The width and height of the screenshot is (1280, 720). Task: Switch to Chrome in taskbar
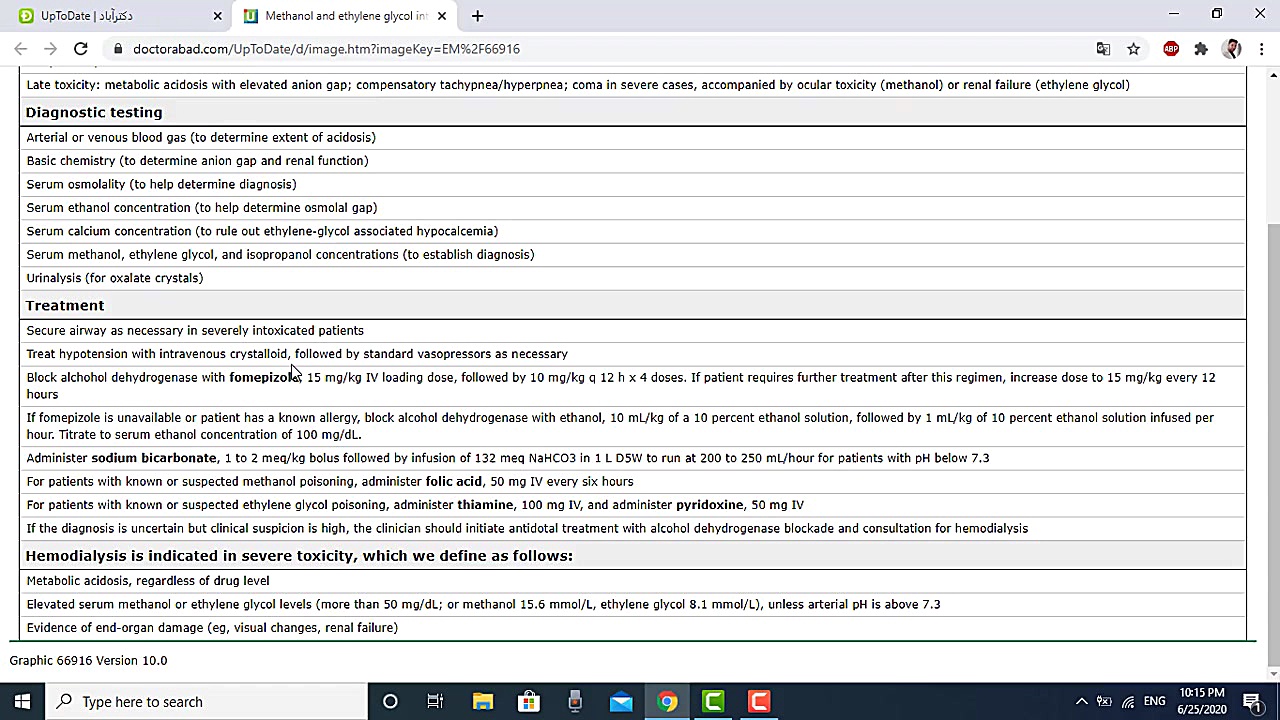(x=667, y=702)
